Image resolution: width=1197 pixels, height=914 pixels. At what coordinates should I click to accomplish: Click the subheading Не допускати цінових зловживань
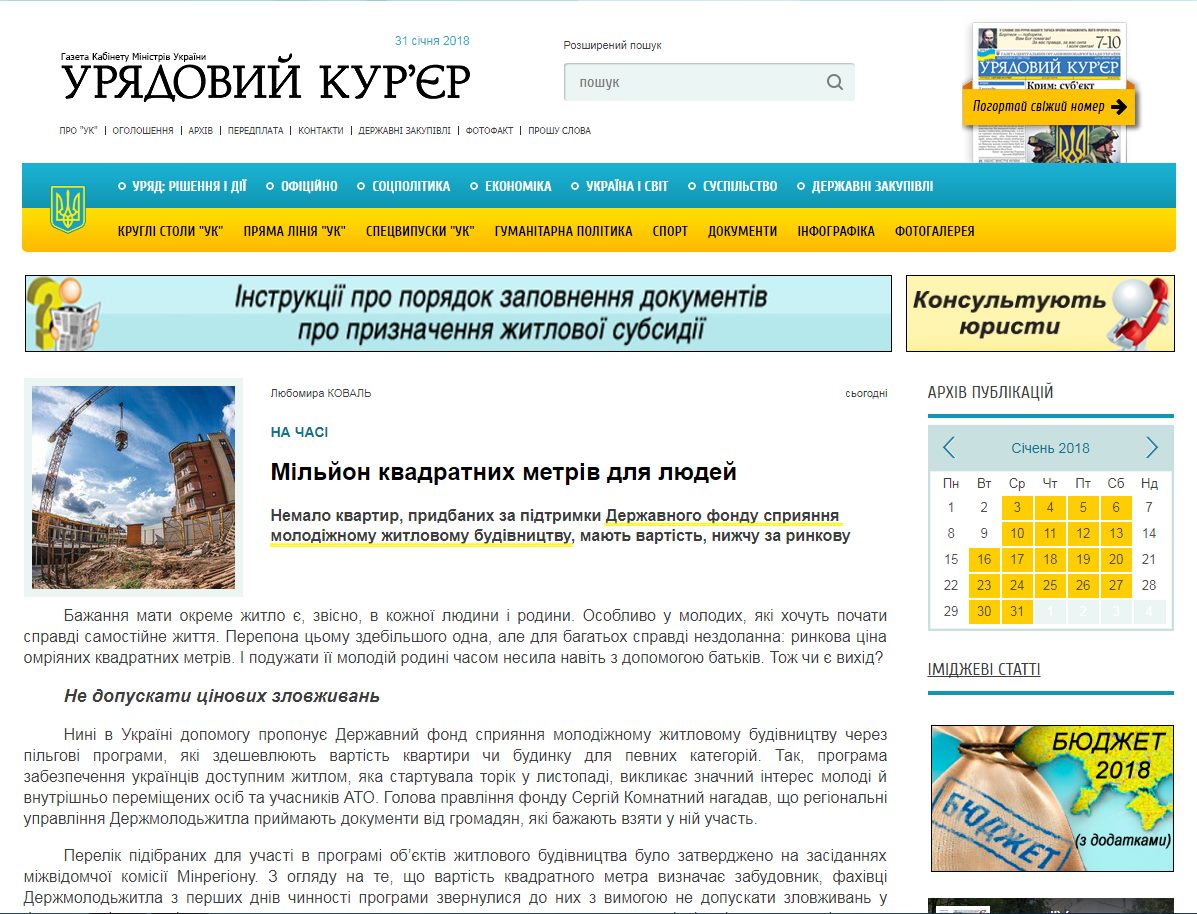[x=222, y=696]
